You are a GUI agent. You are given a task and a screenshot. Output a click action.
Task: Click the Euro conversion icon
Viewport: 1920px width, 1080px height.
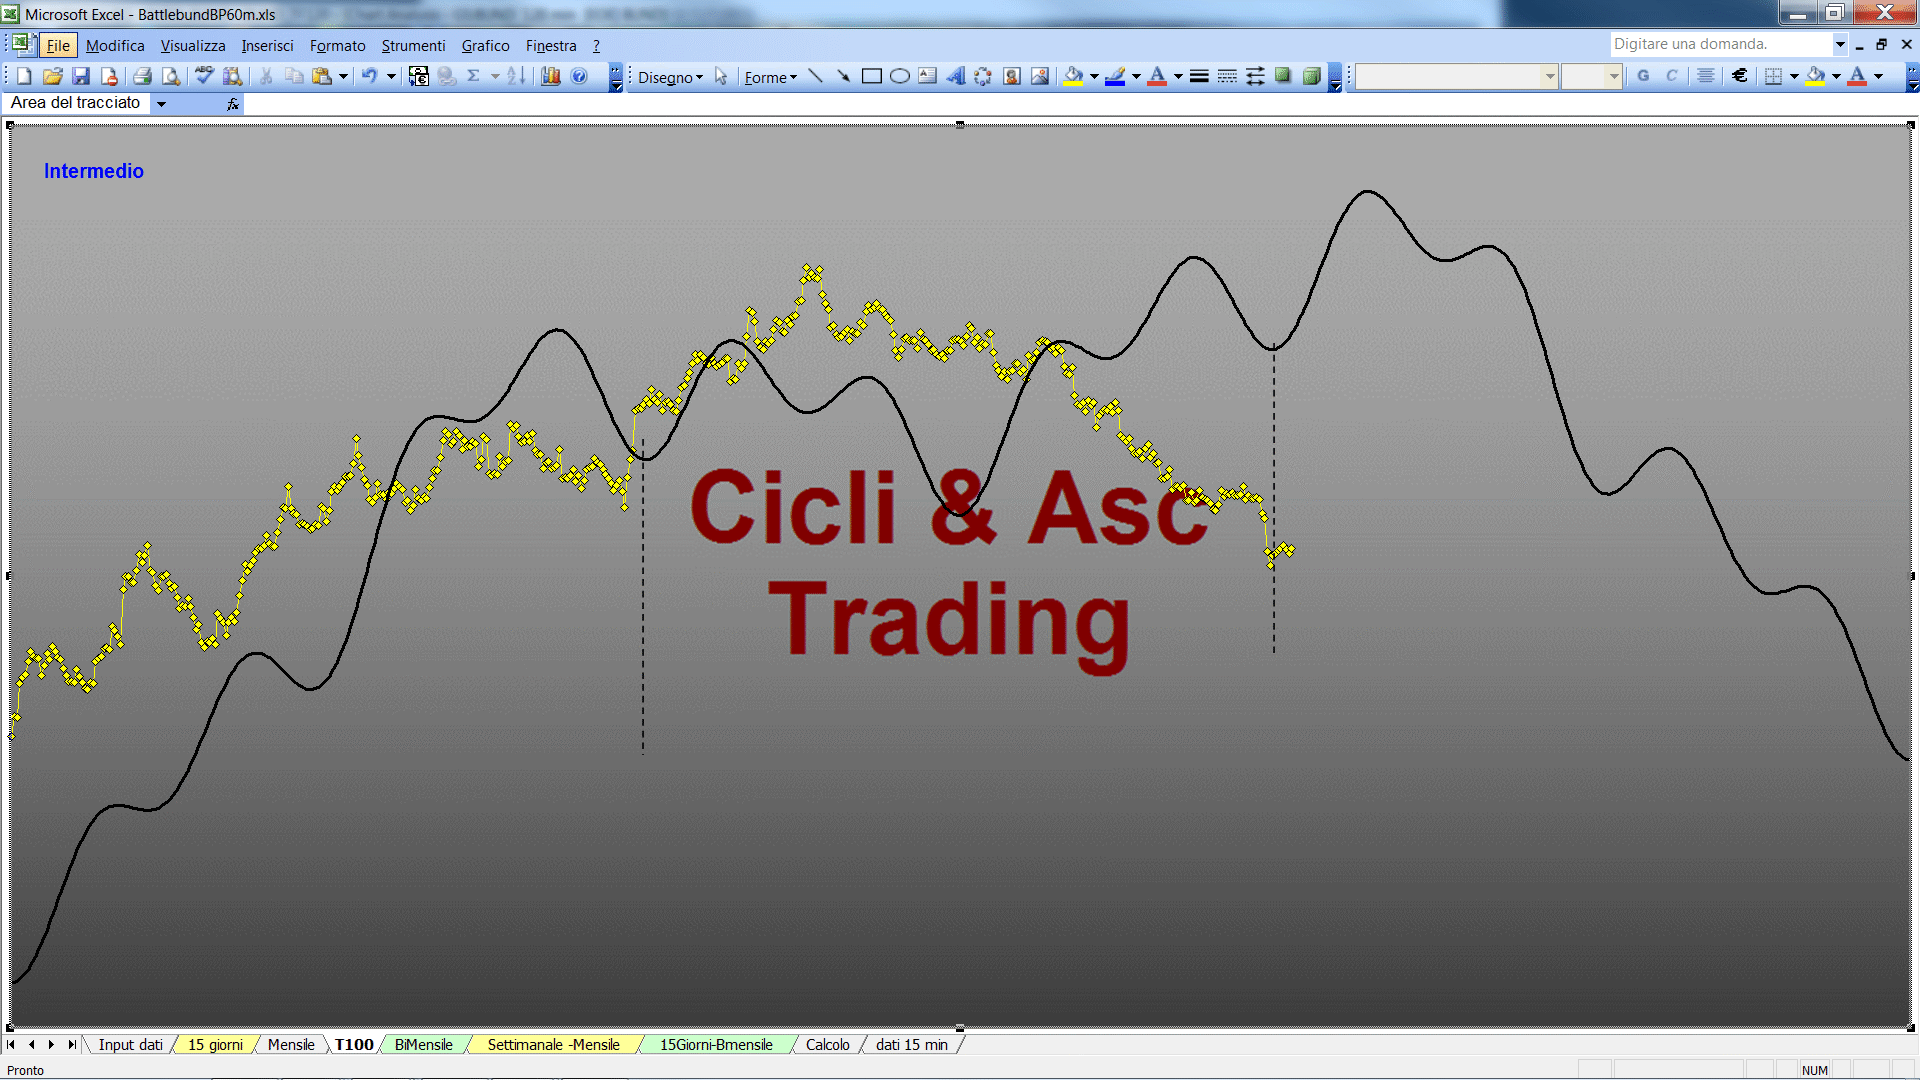click(419, 76)
